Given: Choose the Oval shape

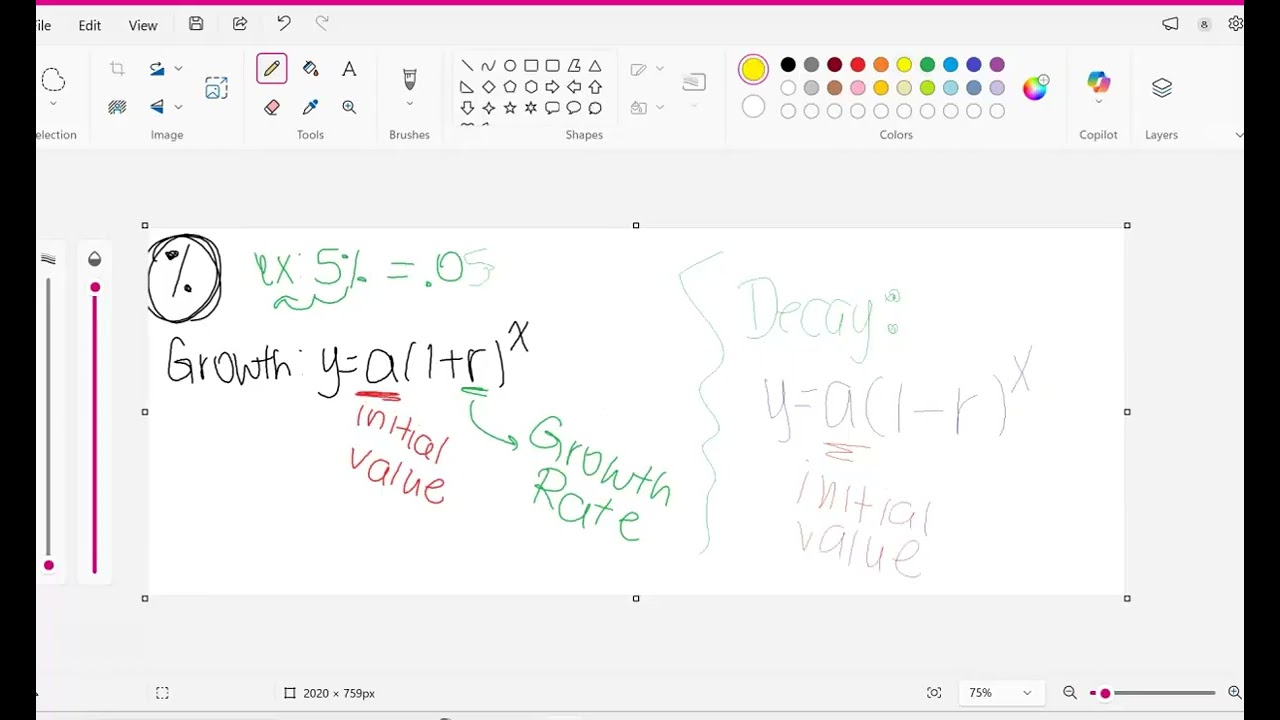Looking at the screenshot, I should point(510,66).
